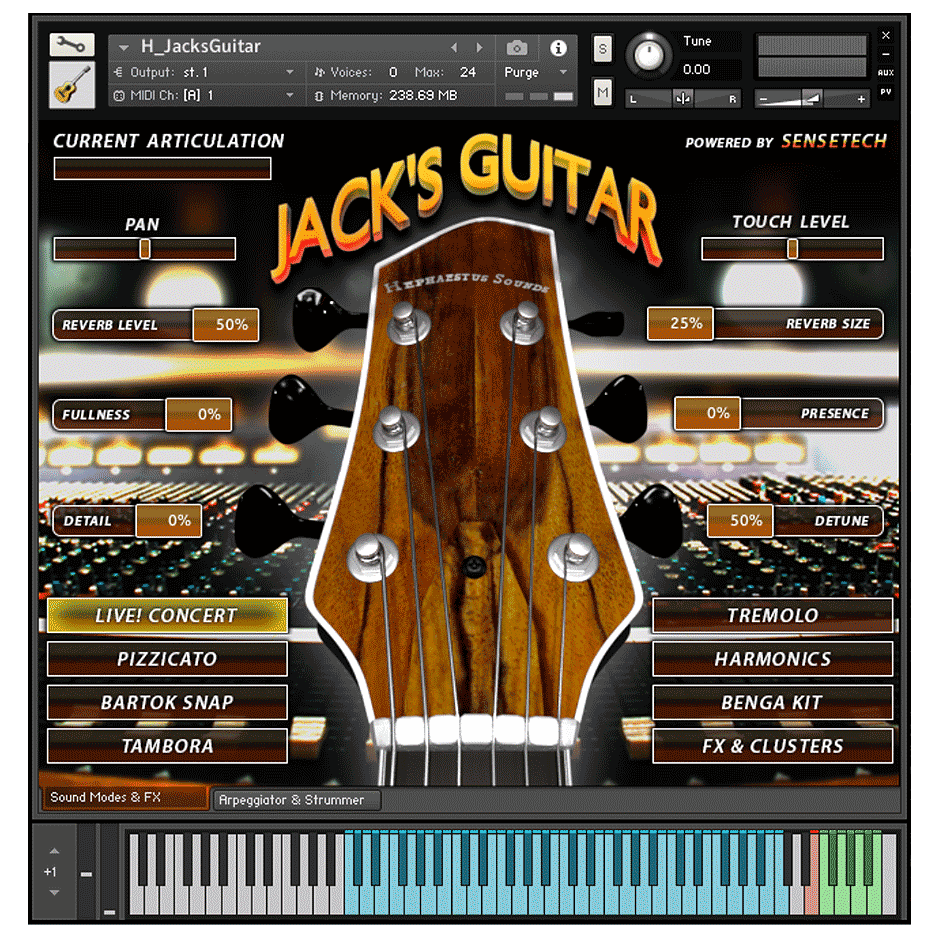
Task: Select the LIVE! CONCERT articulation
Action: (168, 616)
